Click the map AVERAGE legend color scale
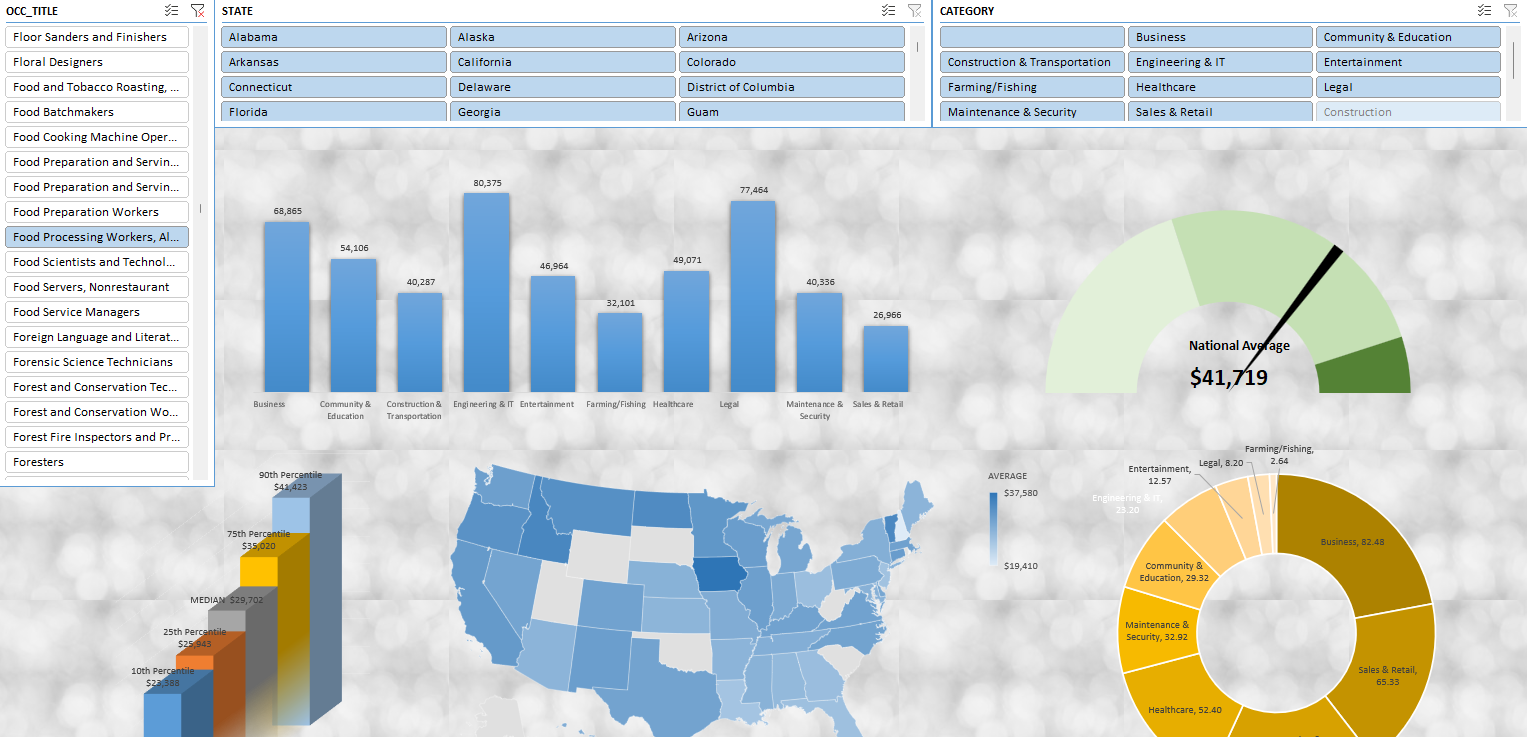Viewport: 1527px width, 737px height. click(993, 530)
